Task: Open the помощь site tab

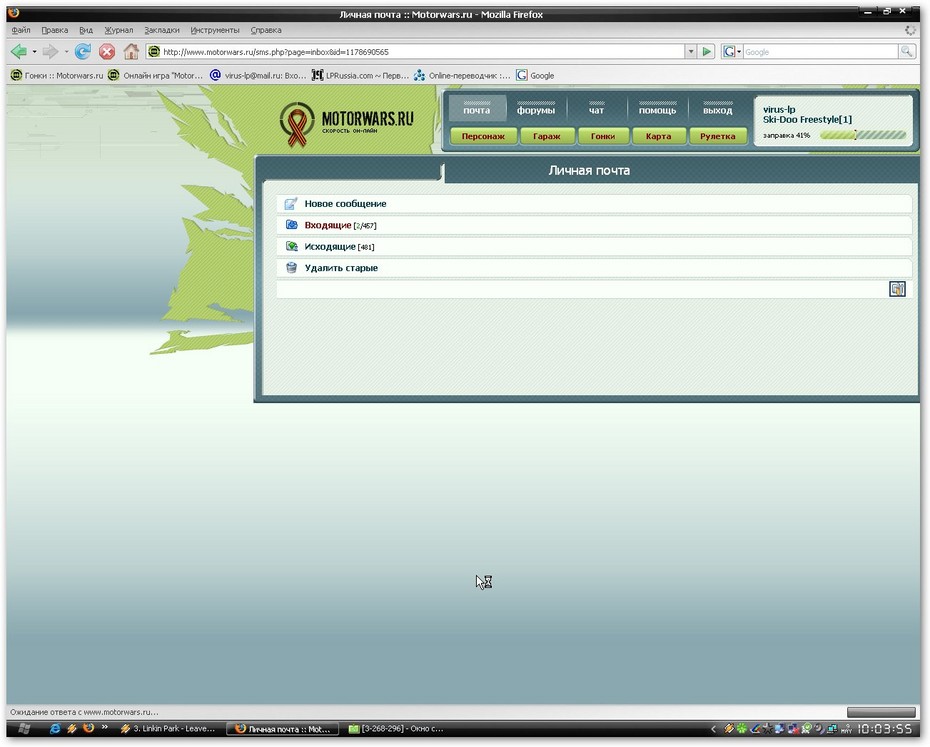Action: pyautogui.click(x=657, y=109)
